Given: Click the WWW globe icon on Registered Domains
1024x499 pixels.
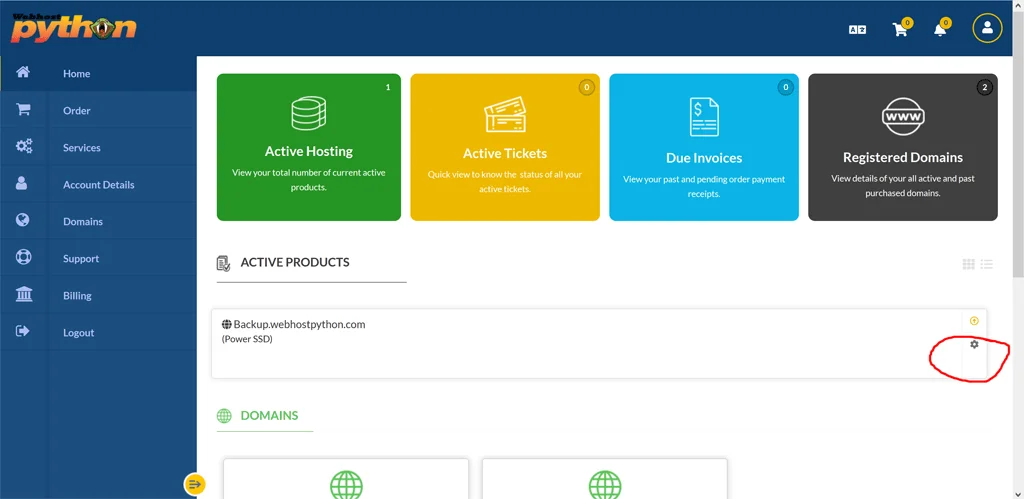Looking at the screenshot, I should click(x=903, y=116).
